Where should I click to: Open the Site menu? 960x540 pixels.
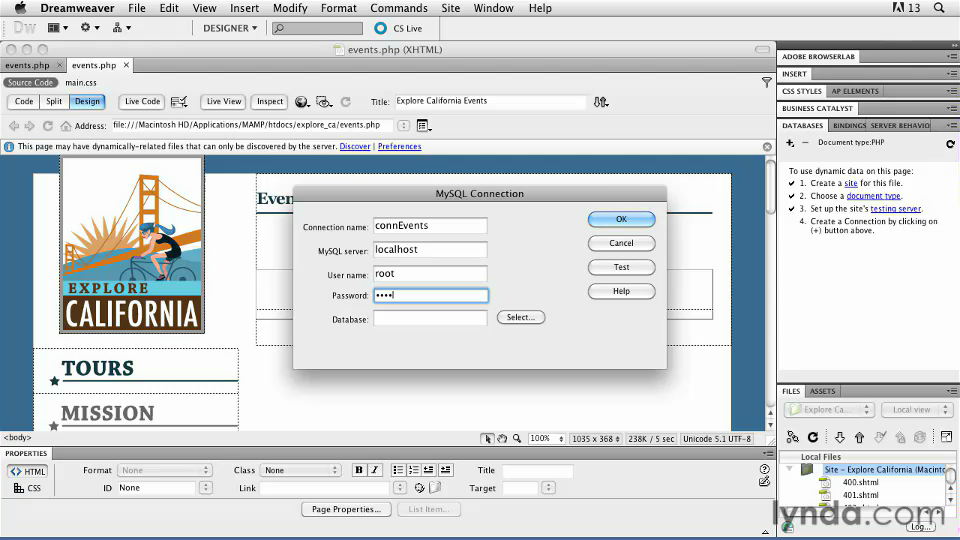pyautogui.click(x=451, y=8)
